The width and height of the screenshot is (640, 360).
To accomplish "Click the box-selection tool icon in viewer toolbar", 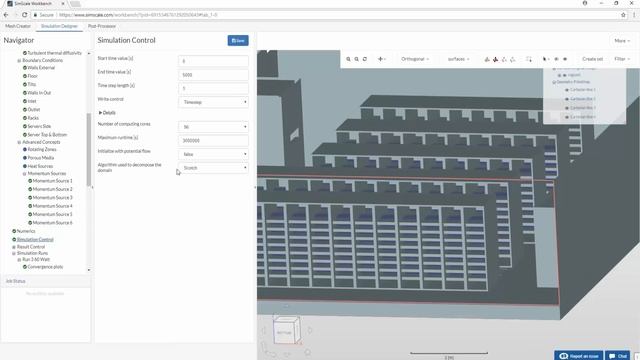I will 529,59.
